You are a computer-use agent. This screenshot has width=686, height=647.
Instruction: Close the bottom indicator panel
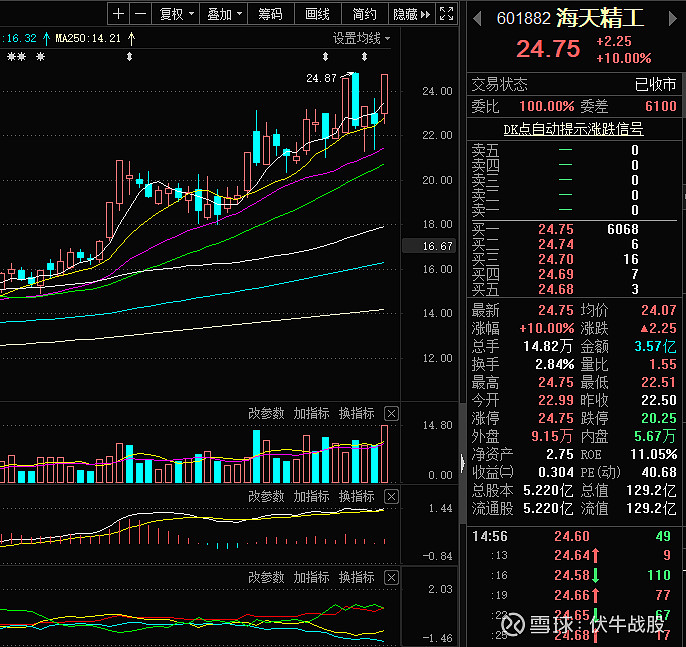point(391,578)
